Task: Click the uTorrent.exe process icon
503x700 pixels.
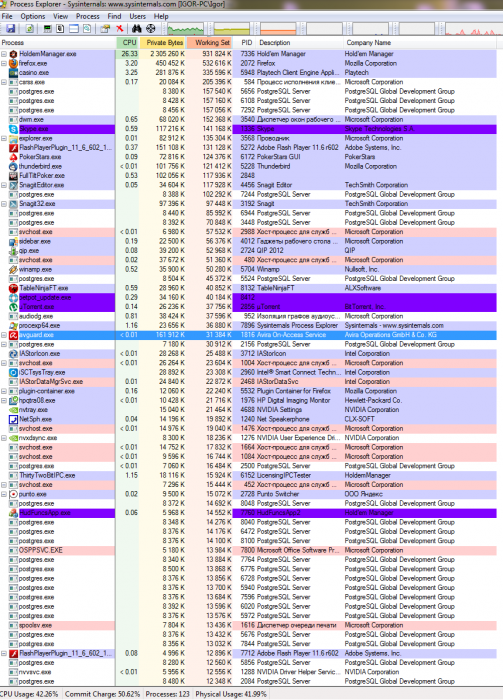Action: coord(13,307)
